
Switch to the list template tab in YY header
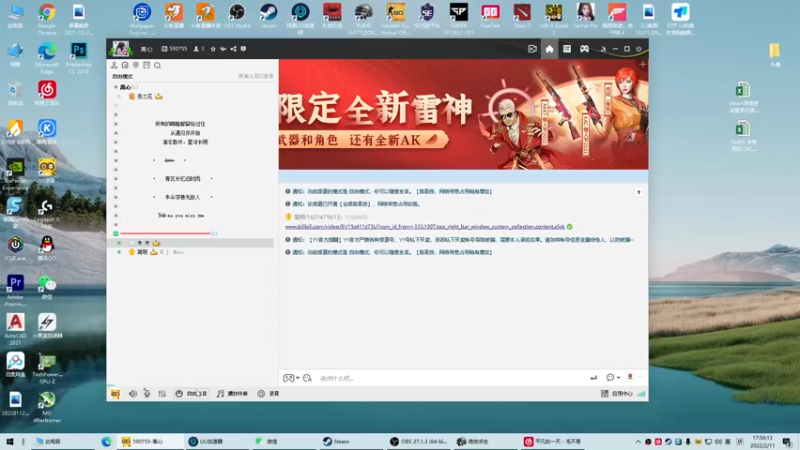(567, 49)
